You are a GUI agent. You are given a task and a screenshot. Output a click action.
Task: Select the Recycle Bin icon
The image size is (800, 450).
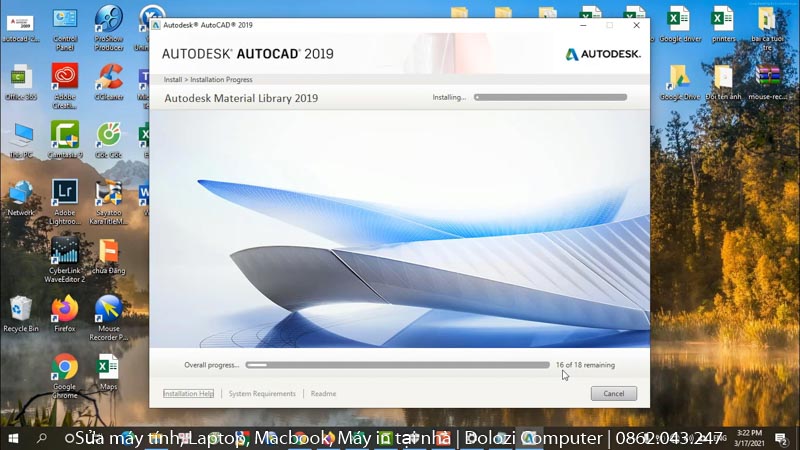pyautogui.click(x=20, y=308)
